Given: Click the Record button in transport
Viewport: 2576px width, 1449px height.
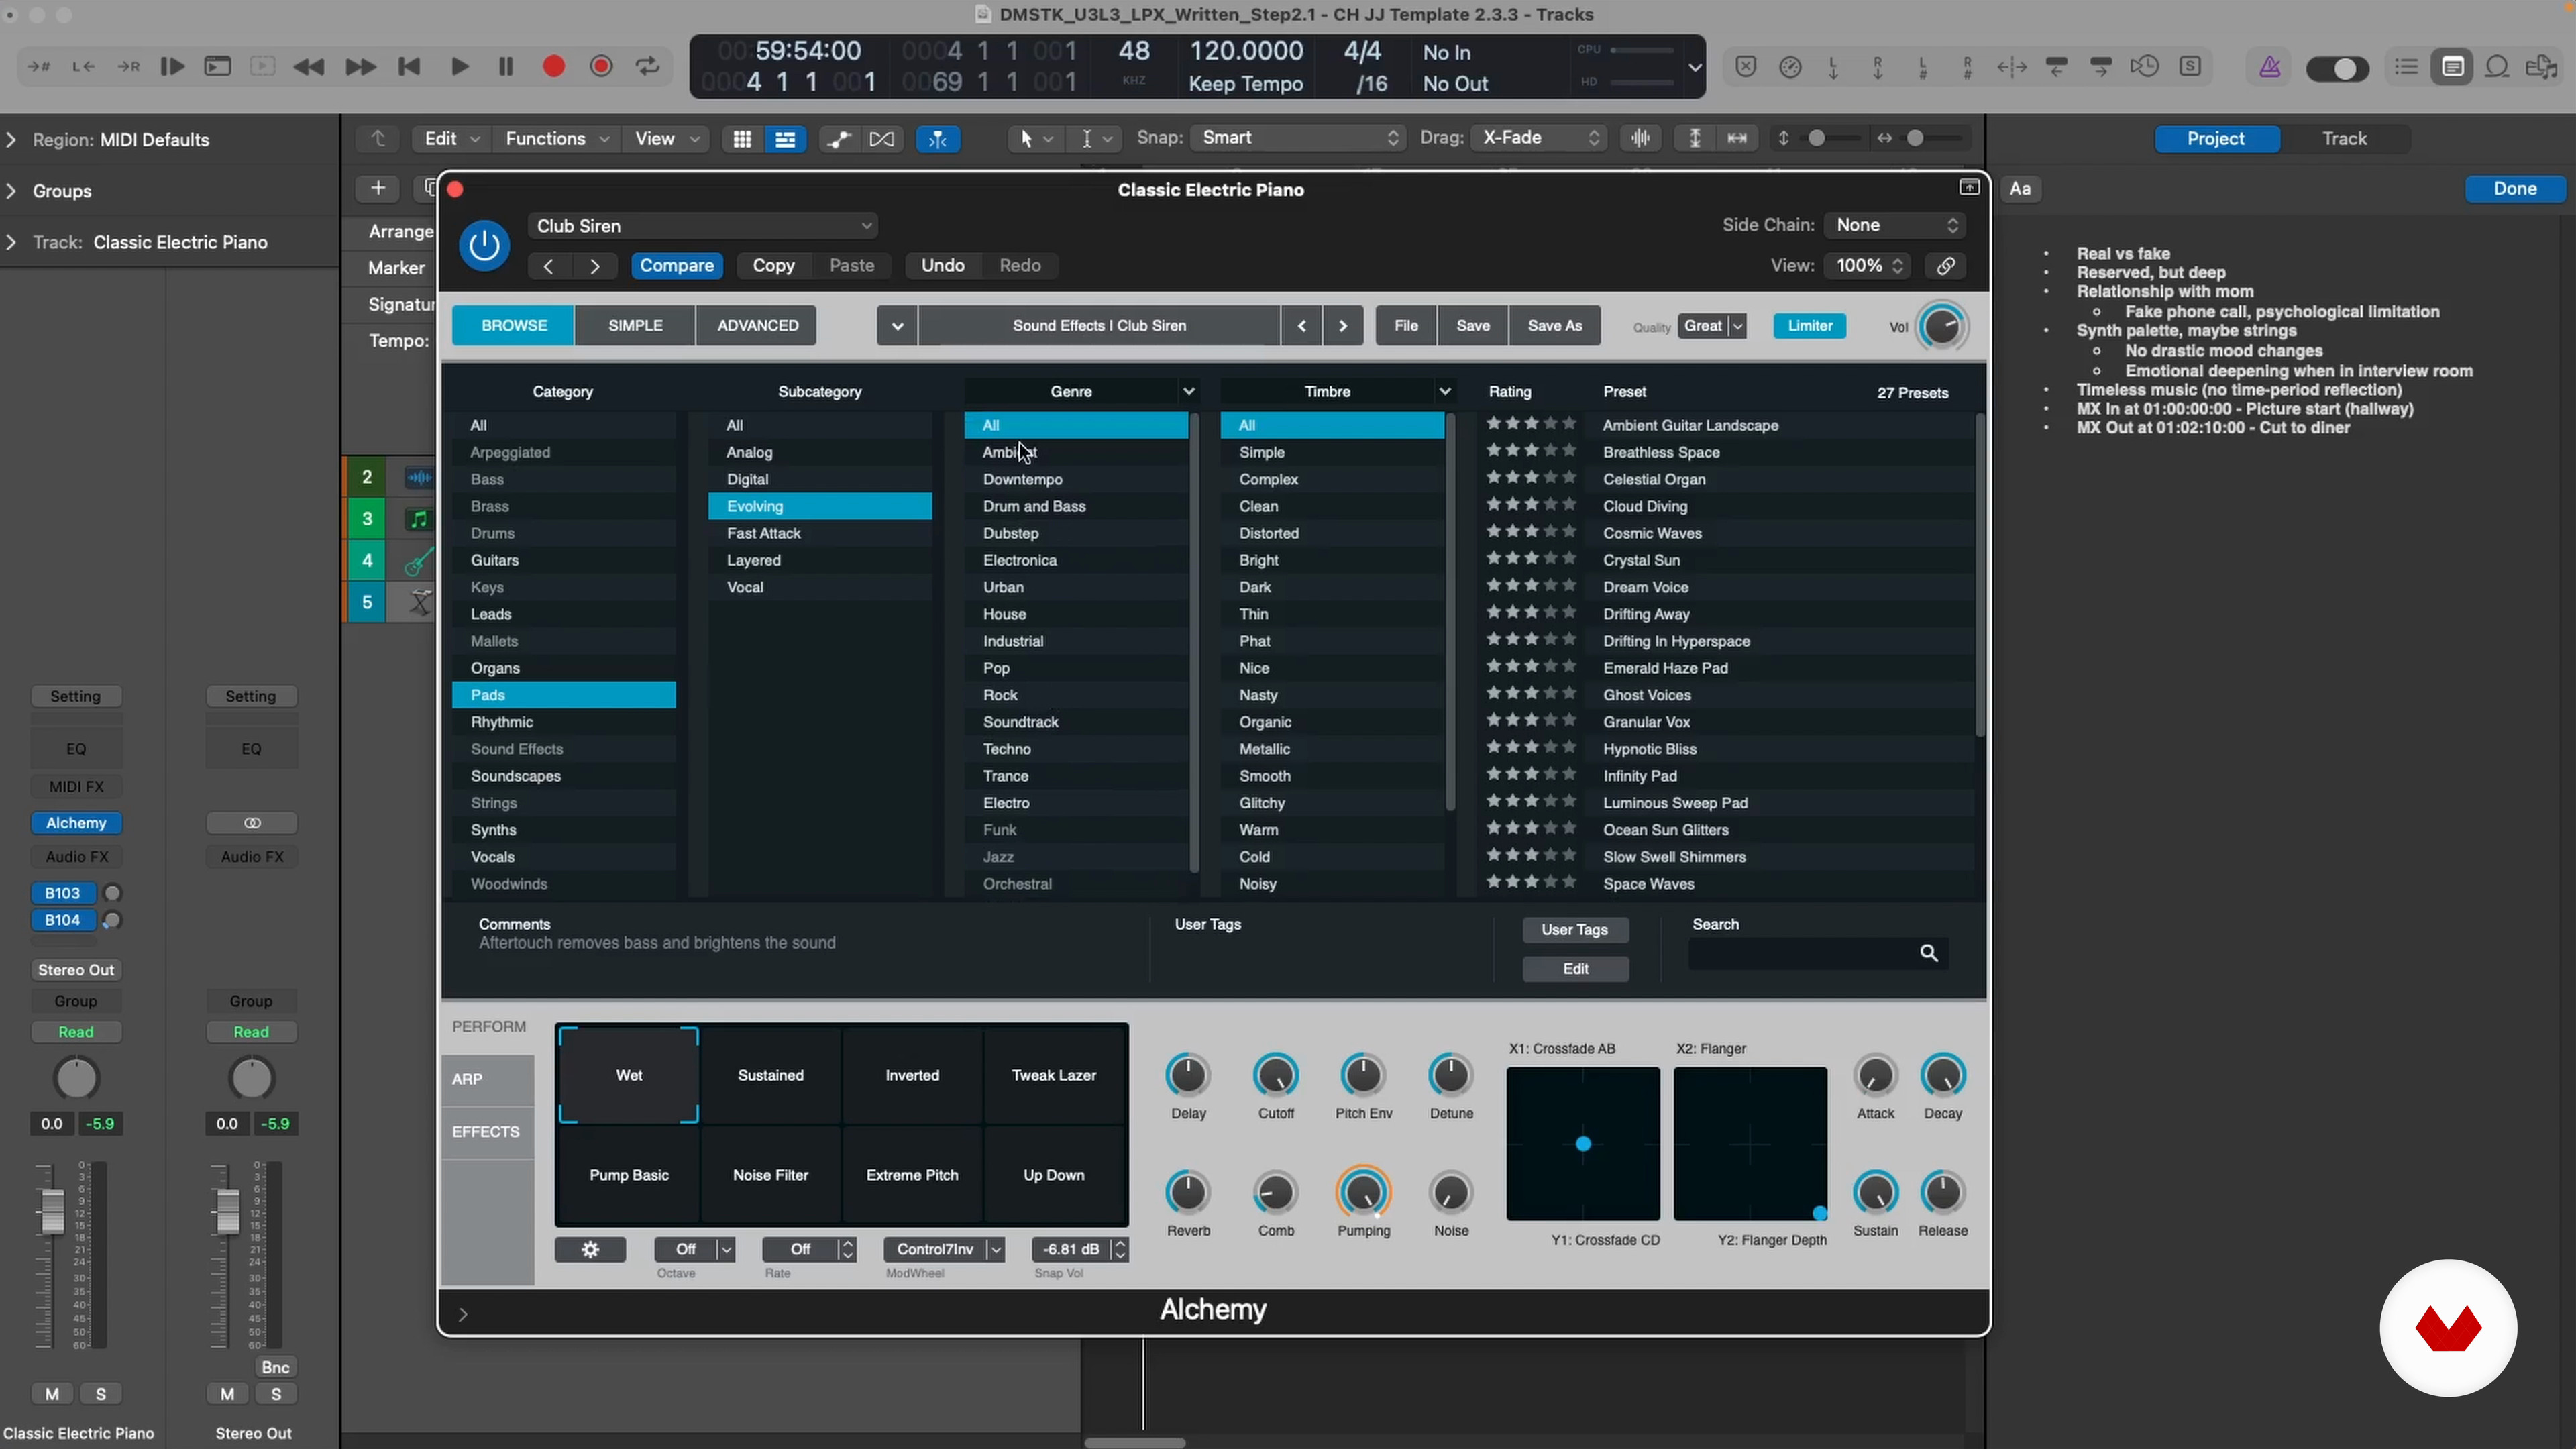Looking at the screenshot, I should coord(553,67).
